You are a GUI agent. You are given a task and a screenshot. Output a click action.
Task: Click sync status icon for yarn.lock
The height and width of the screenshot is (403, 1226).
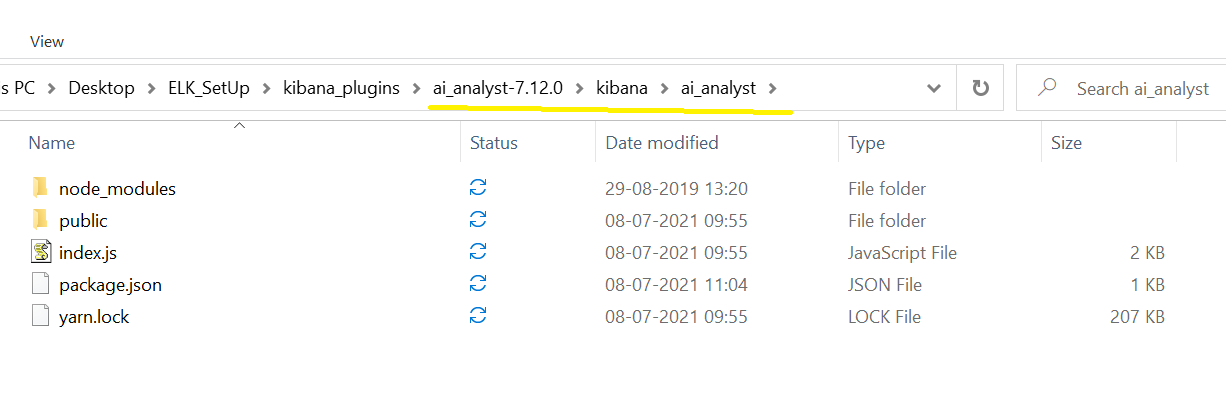coord(478,316)
